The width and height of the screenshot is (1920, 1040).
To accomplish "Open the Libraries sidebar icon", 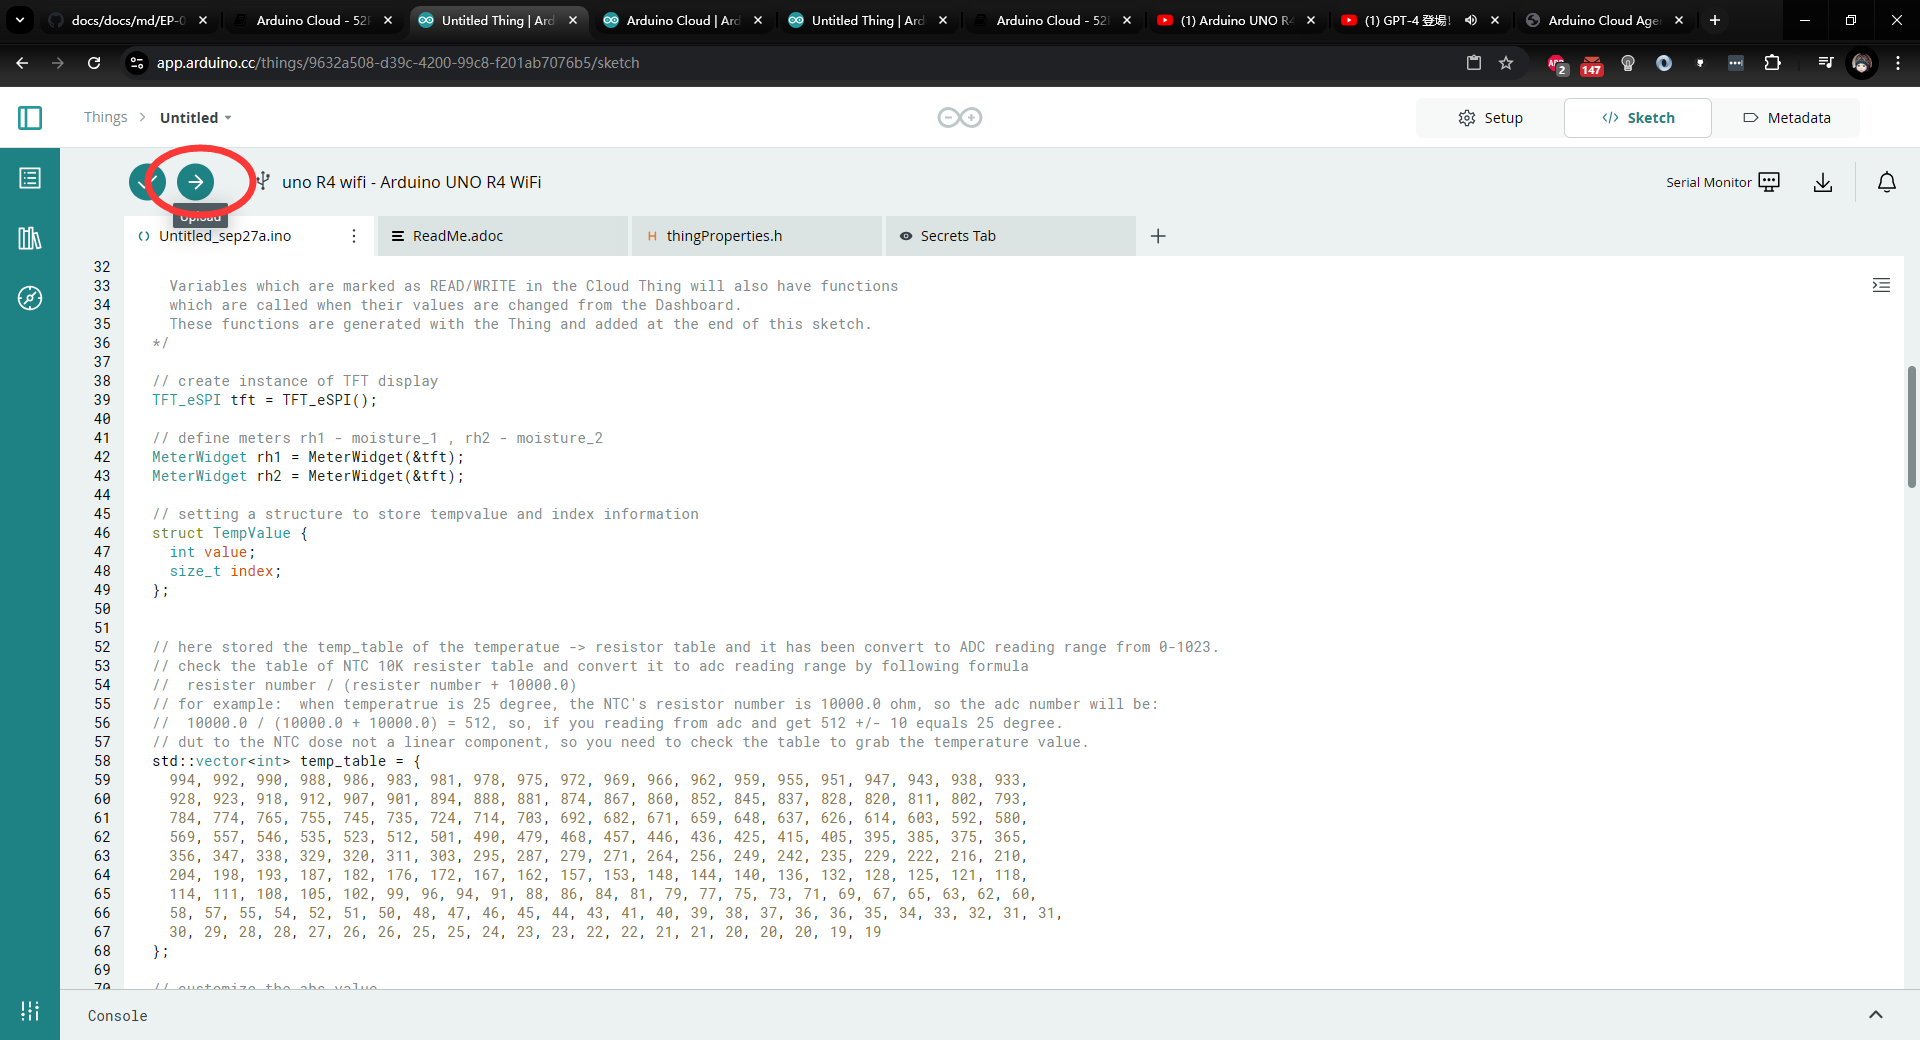I will [x=30, y=238].
